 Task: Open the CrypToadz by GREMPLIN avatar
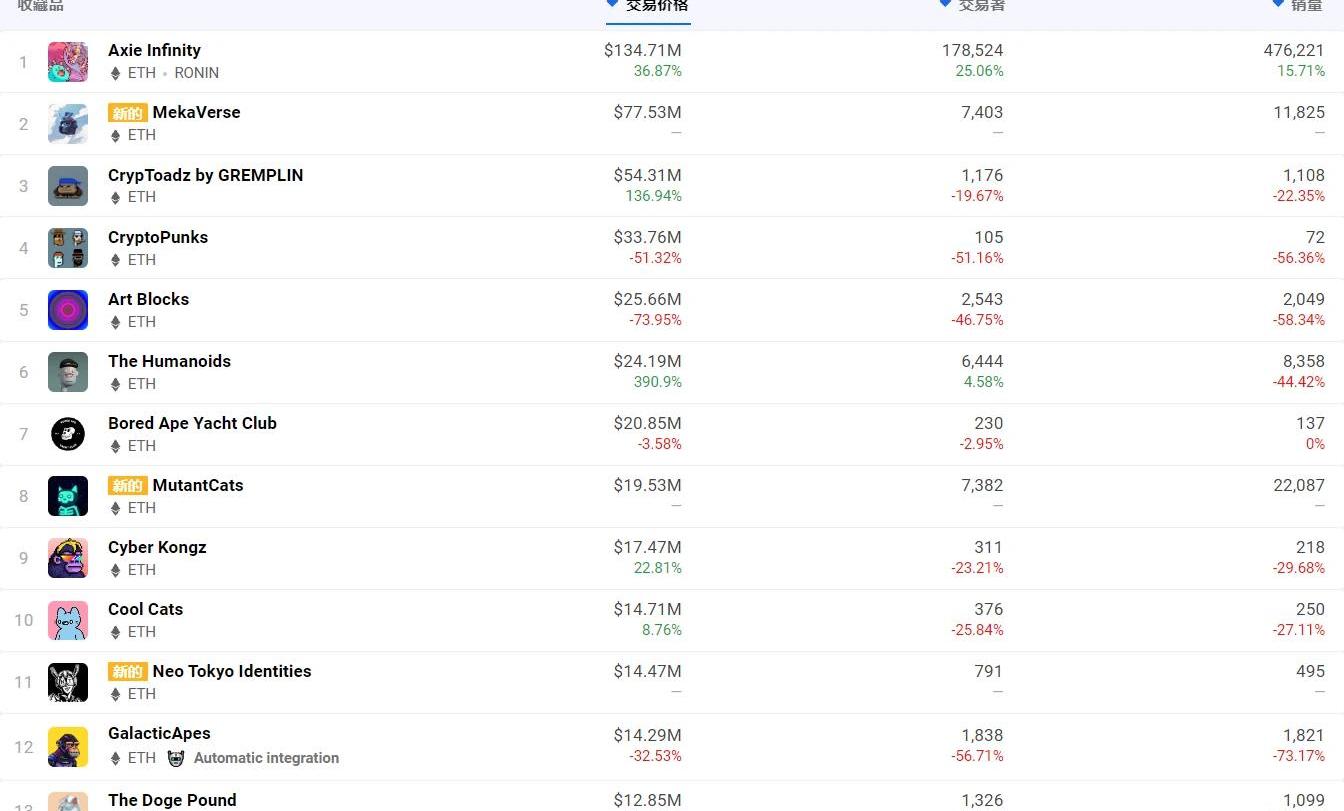(x=68, y=186)
